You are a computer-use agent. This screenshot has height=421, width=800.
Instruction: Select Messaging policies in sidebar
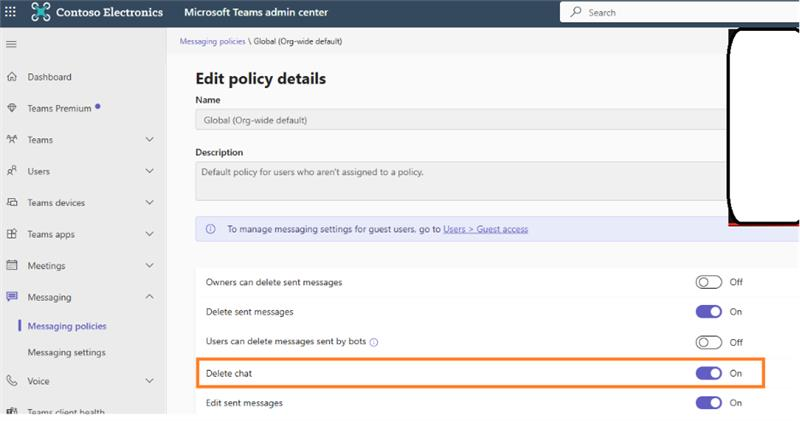(x=67, y=326)
